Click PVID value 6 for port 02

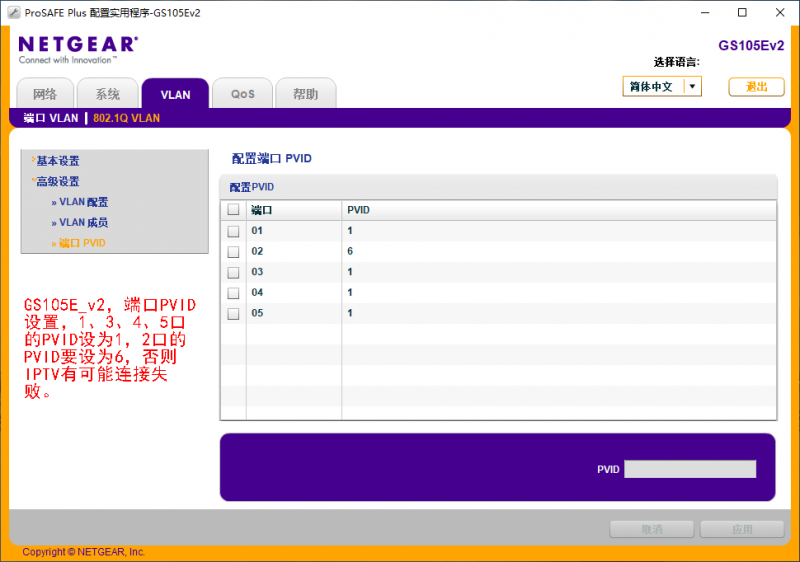350,251
